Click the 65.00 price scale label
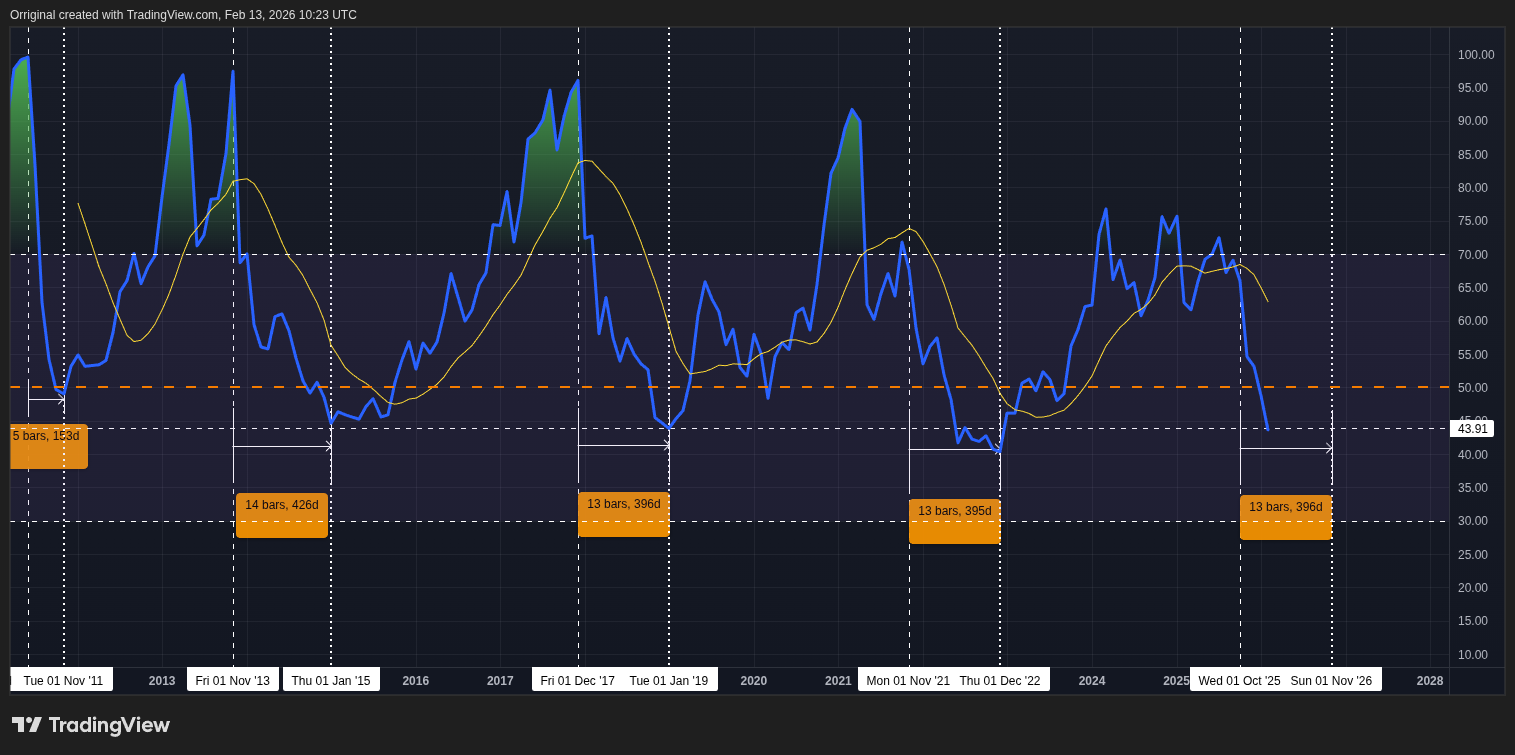This screenshot has height=755, width=1515. point(1473,288)
